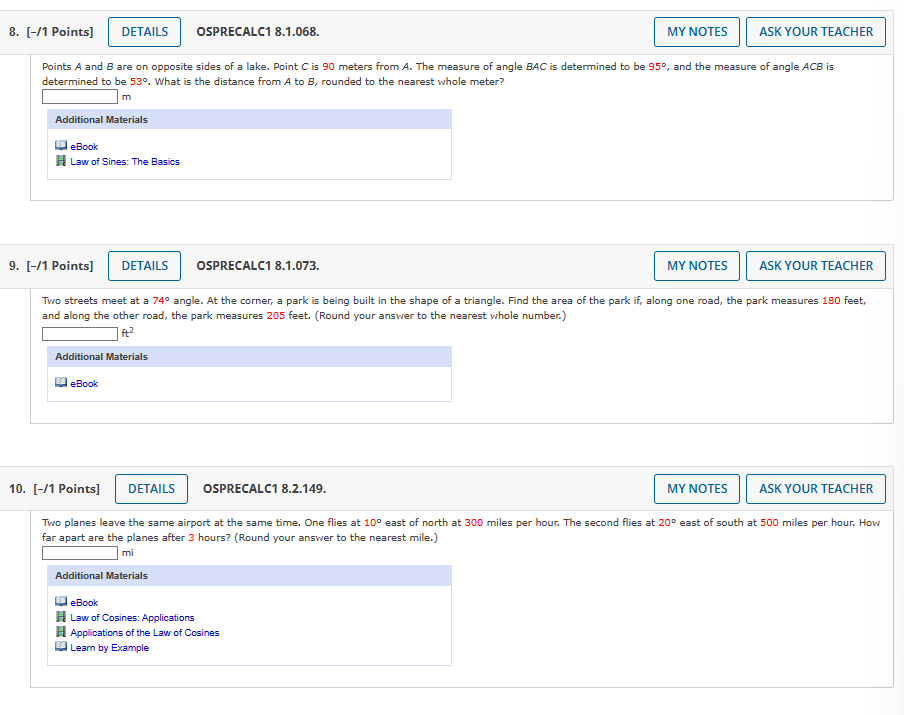This screenshot has height=715, width=904.
Task: Click the red value 500 in question 10
Action: [x=769, y=522]
